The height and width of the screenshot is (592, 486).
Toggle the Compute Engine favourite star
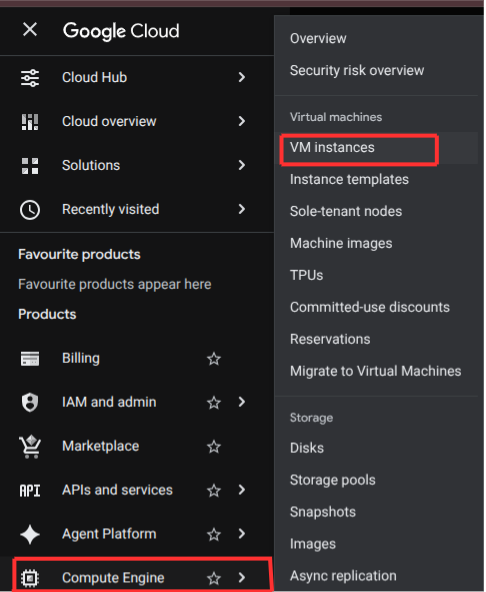[214, 578]
